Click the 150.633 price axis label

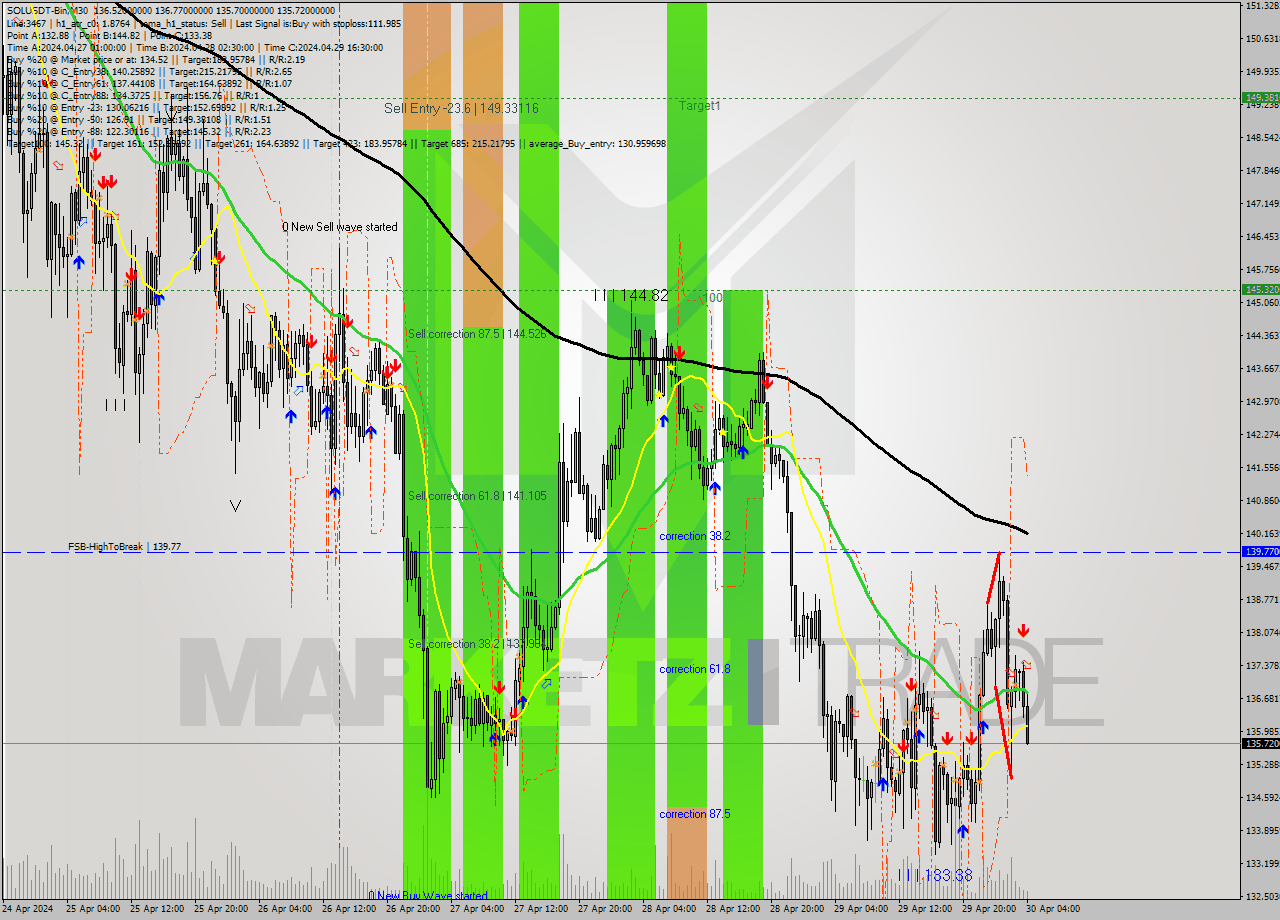[x=1263, y=39]
